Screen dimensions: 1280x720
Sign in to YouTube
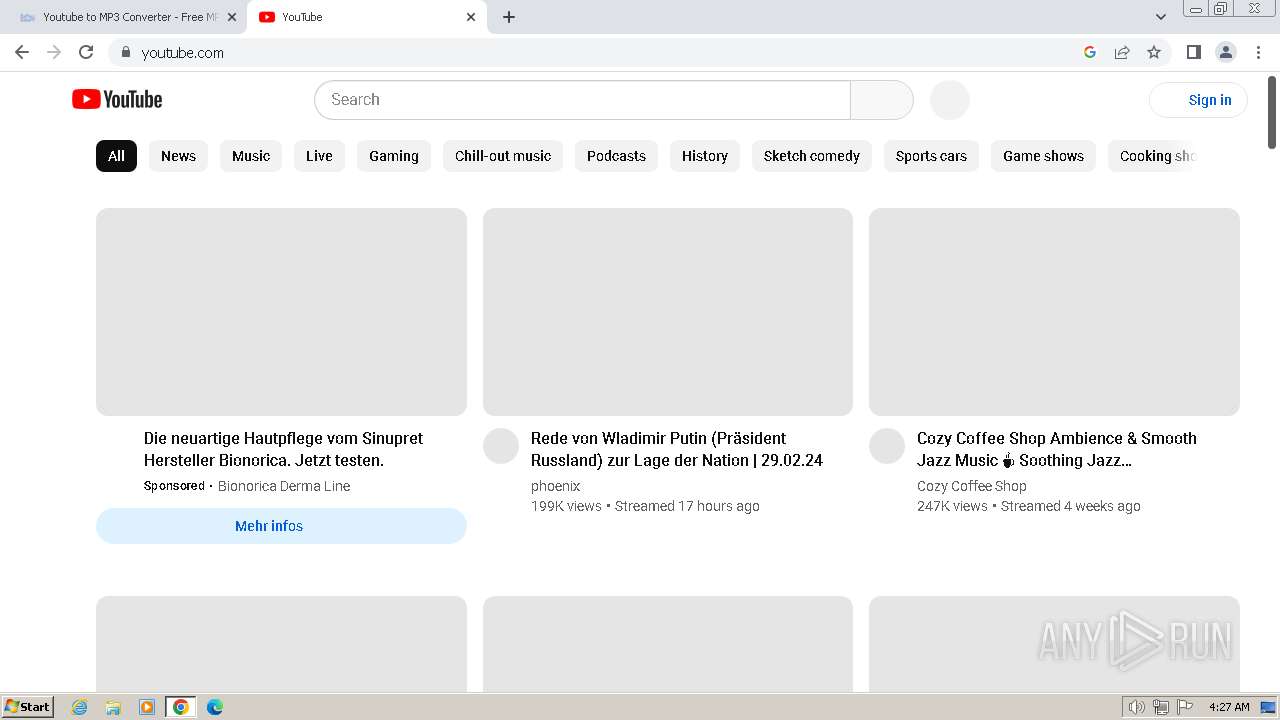pyautogui.click(x=1198, y=100)
